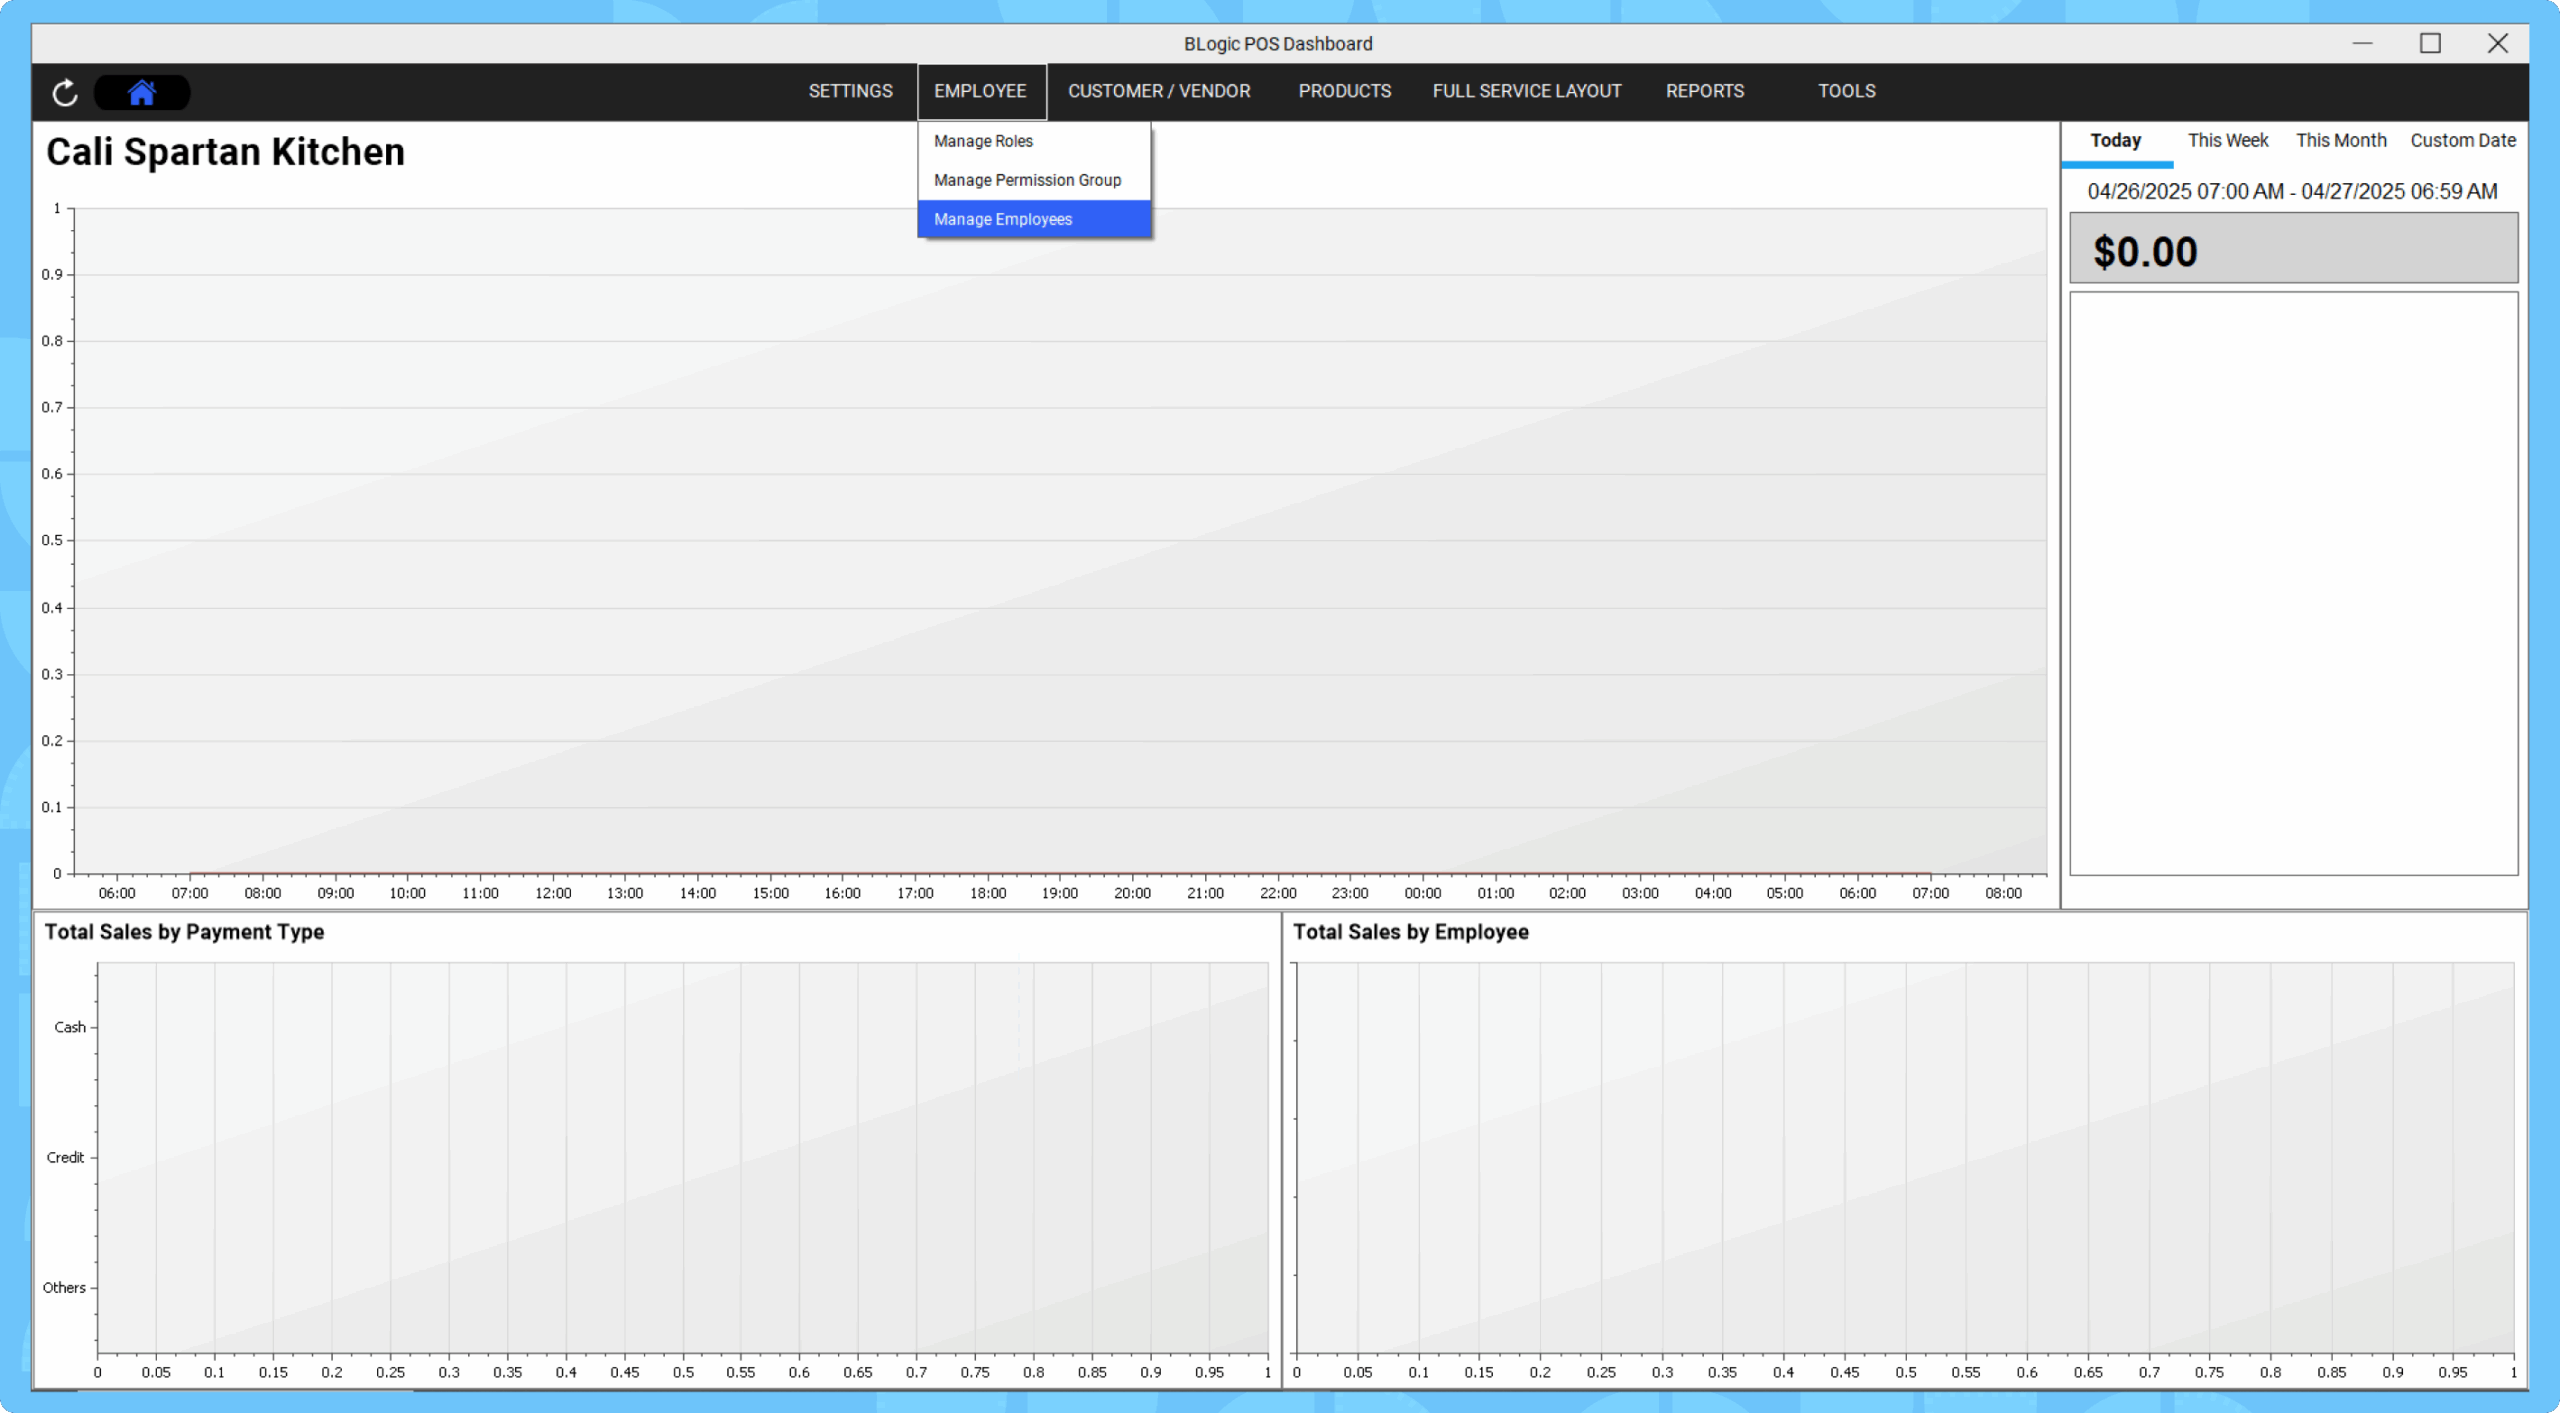Viewport: 2560px width, 1413px height.
Task: Collapse the EMPLOYEE menu
Action: click(981, 91)
